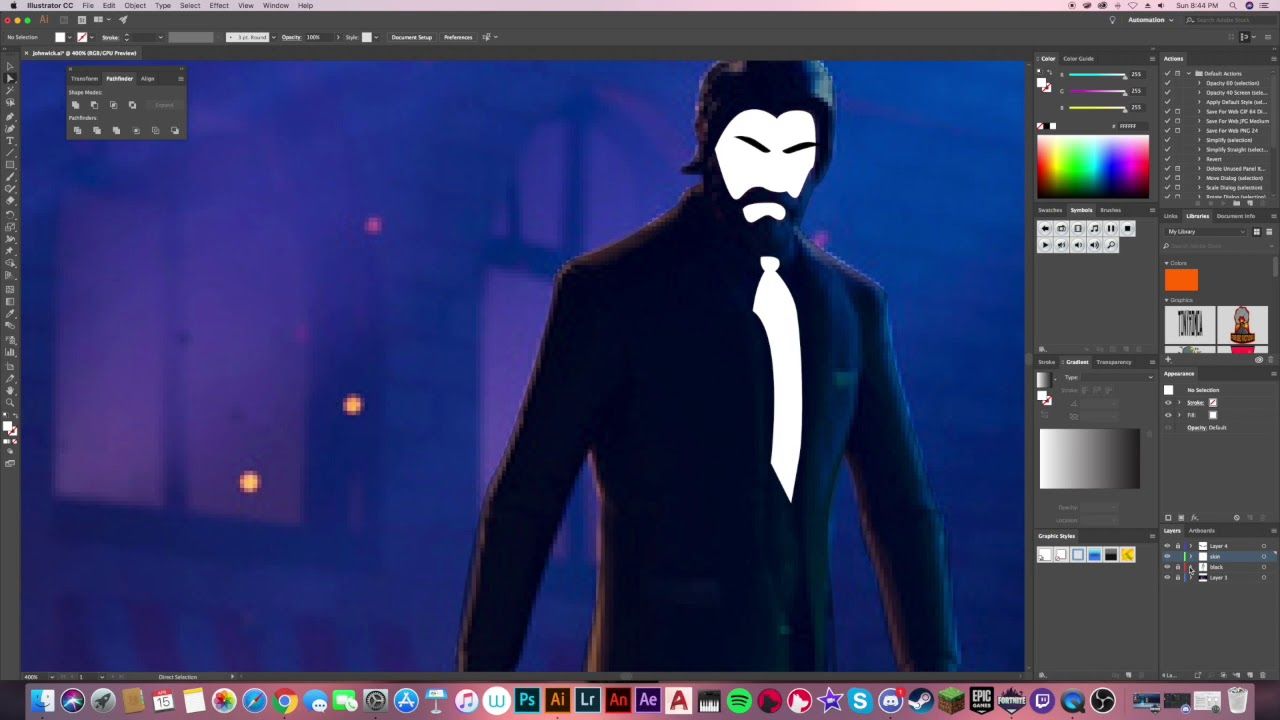The height and width of the screenshot is (720, 1280).
Task: Click the Minus Back pathfinder icon
Action: tap(174, 130)
